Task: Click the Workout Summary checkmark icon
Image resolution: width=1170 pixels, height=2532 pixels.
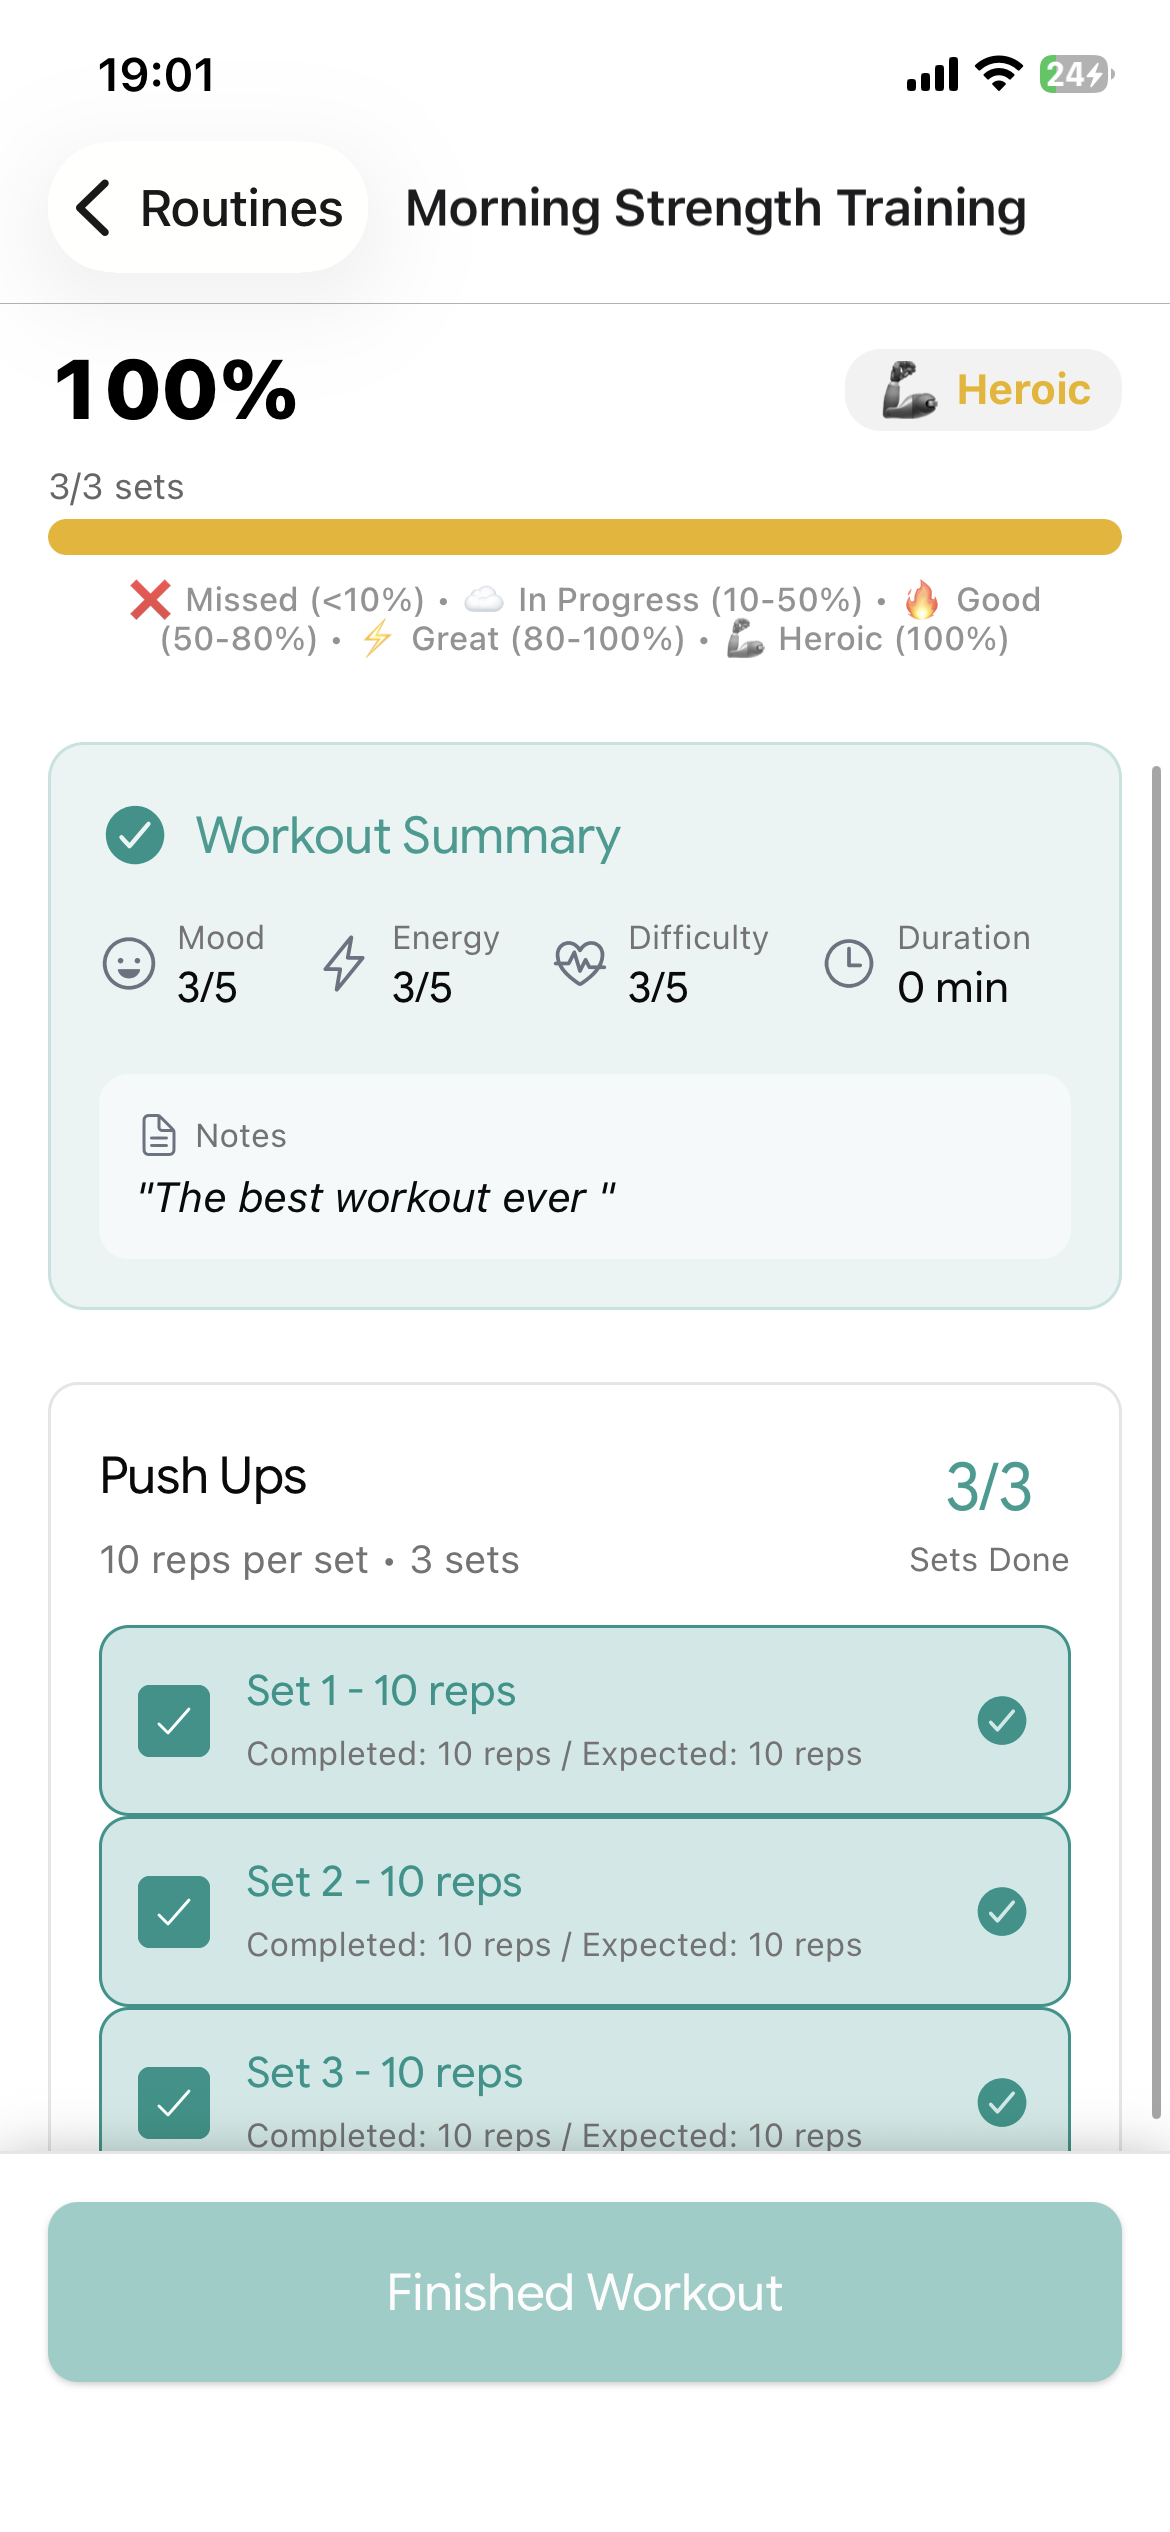Action: pos(135,835)
